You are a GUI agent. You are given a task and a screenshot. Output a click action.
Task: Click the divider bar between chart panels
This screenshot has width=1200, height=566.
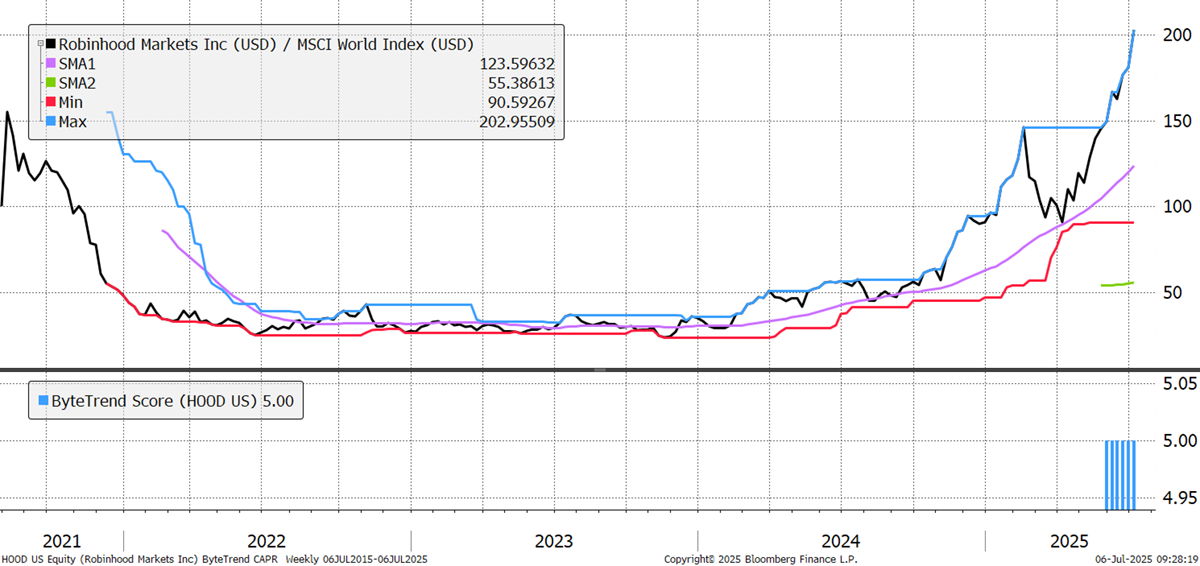[x=600, y=371]
